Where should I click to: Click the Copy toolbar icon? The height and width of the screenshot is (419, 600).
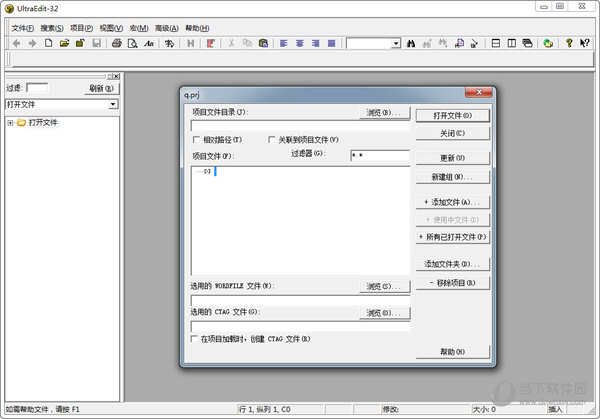click(247, 43)
